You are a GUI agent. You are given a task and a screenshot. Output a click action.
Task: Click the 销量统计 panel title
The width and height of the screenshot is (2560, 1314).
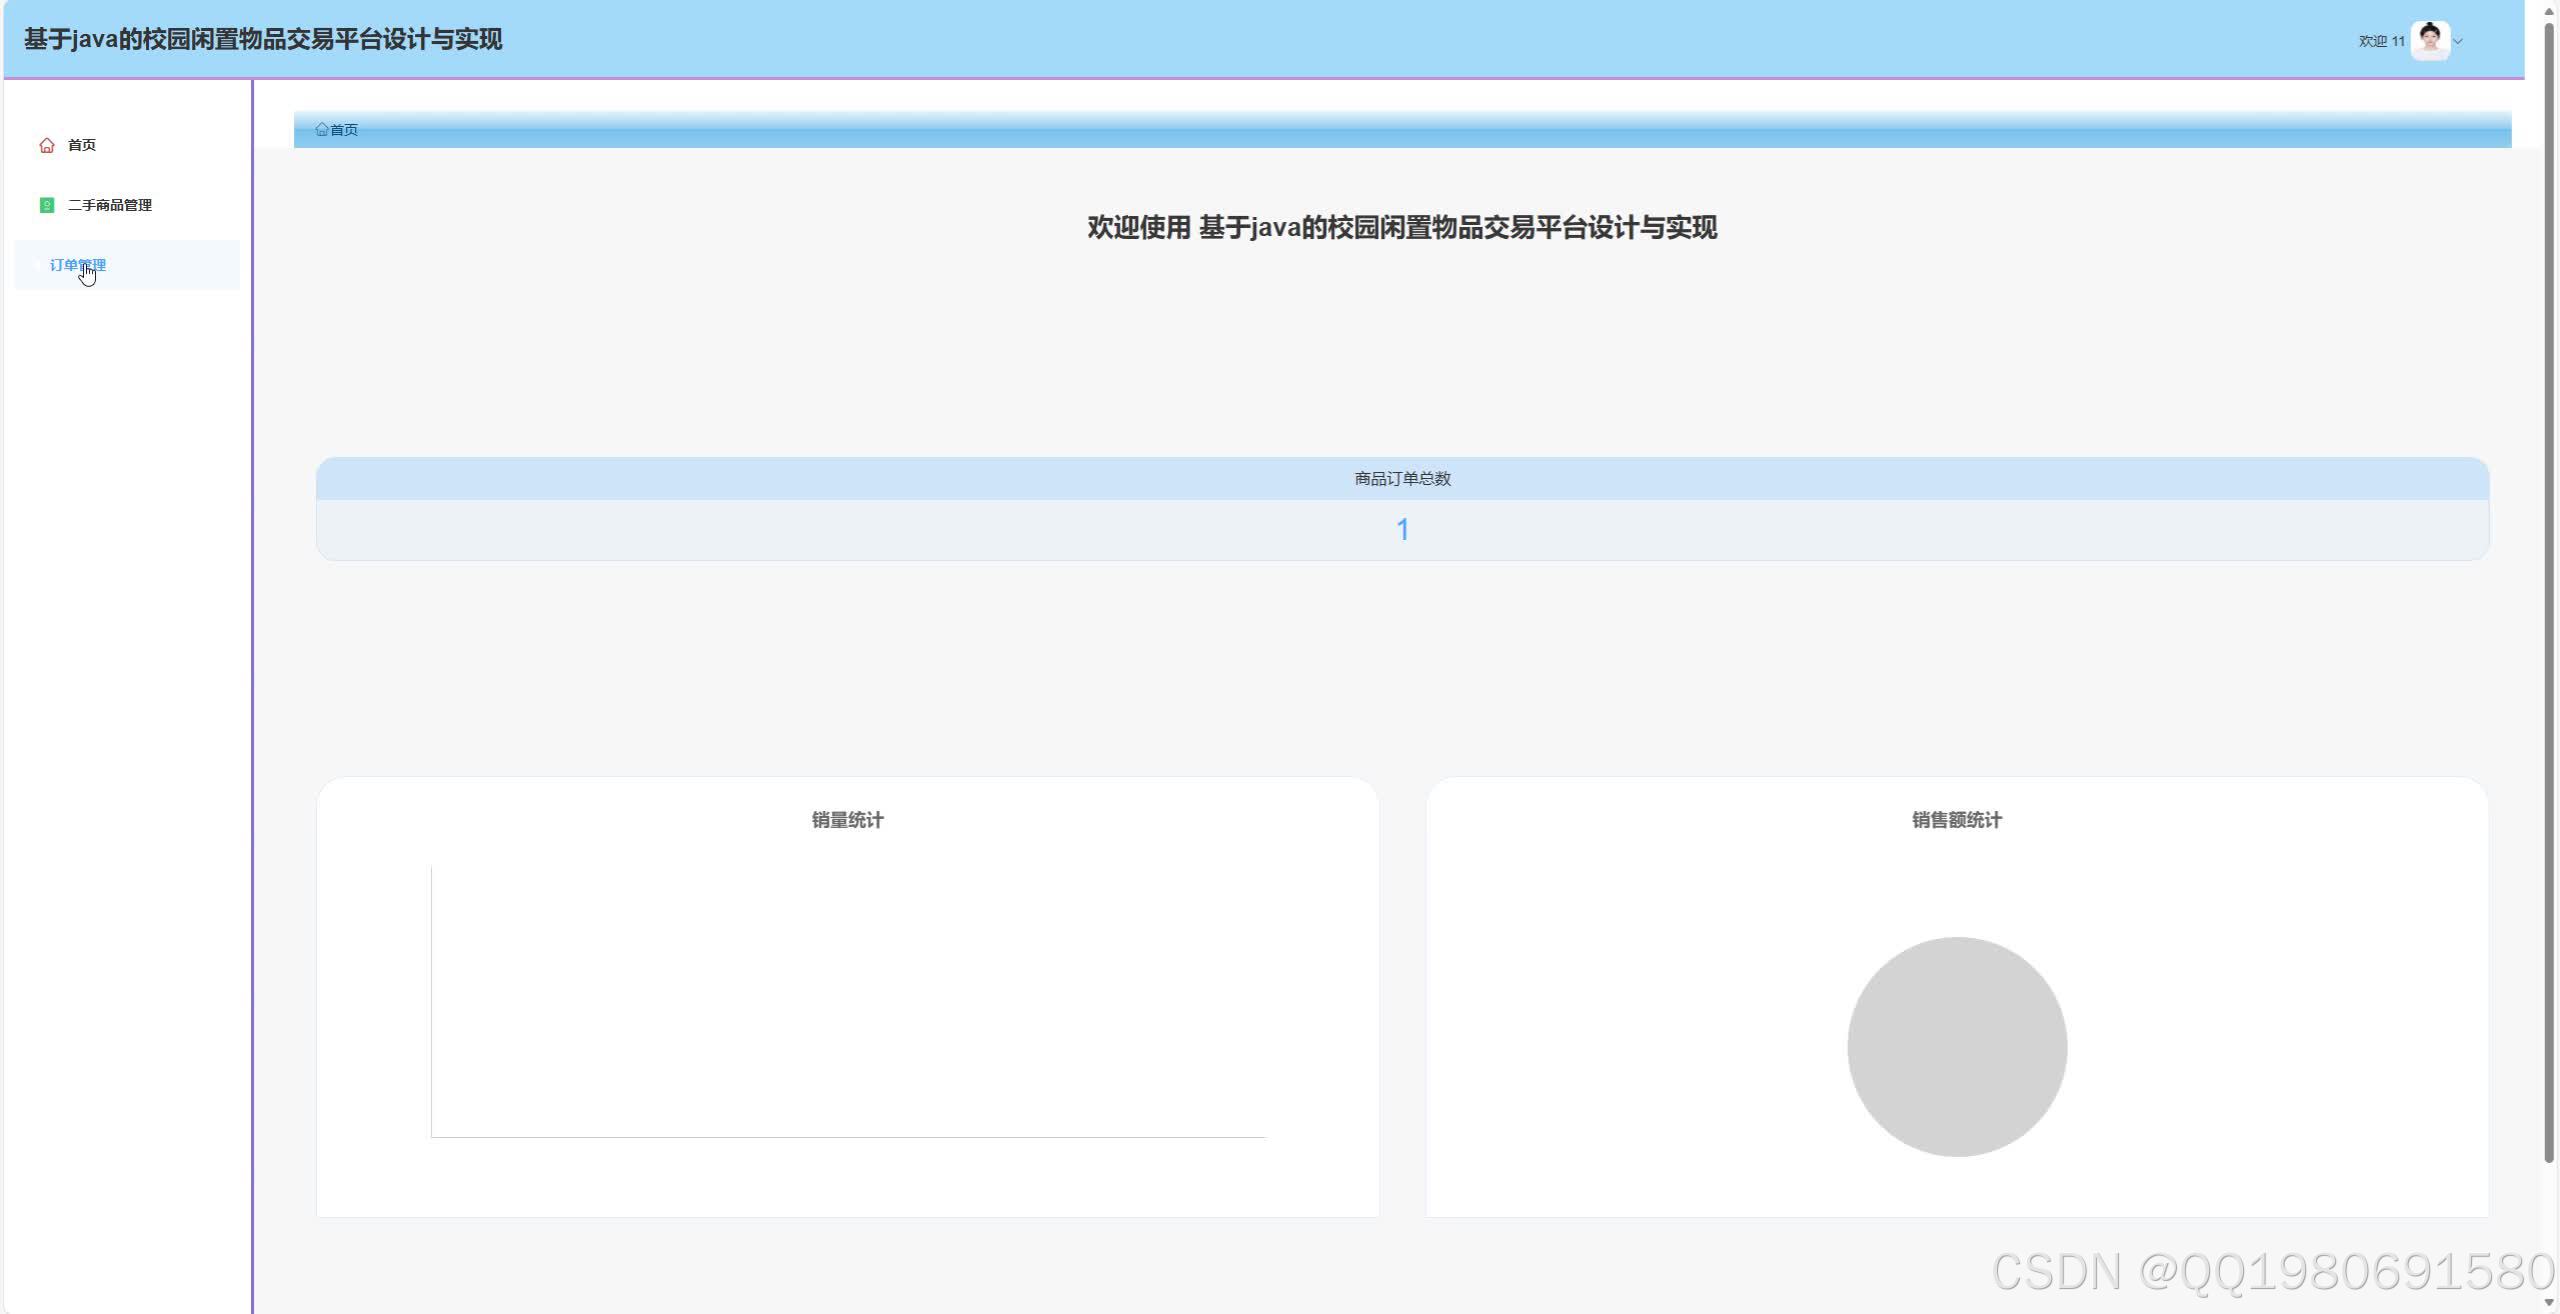click(846, 819)
